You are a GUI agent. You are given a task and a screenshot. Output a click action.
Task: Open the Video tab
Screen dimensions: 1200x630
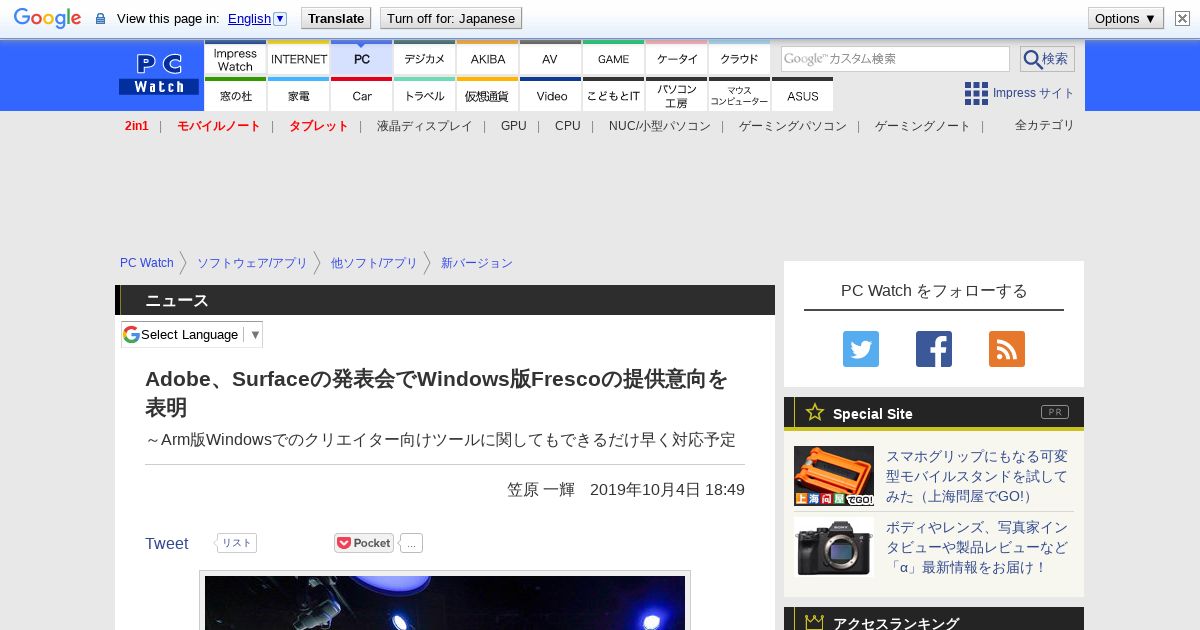550,95
